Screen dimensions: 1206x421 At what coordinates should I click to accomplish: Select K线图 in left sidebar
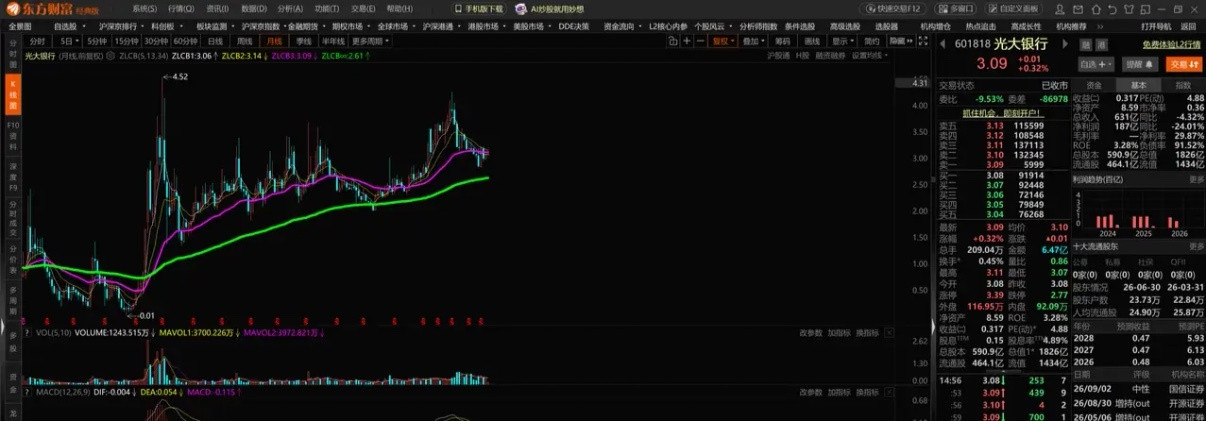pyautogui.click(x=14, y=96)
